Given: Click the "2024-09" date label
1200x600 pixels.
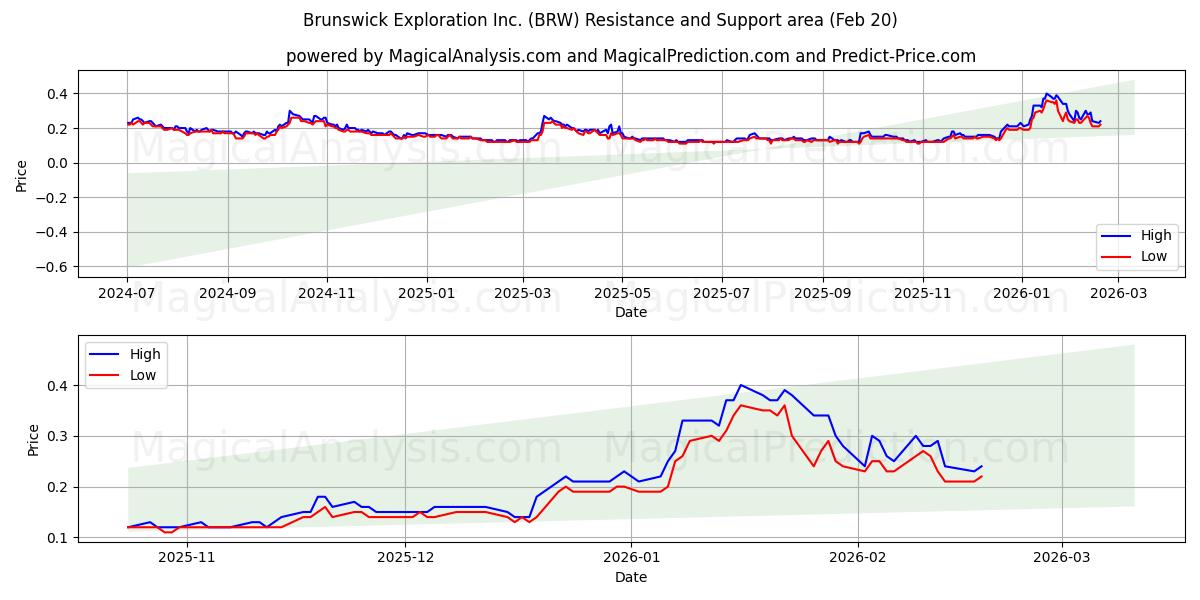Looking at the screenshot, I should (227, 293).
